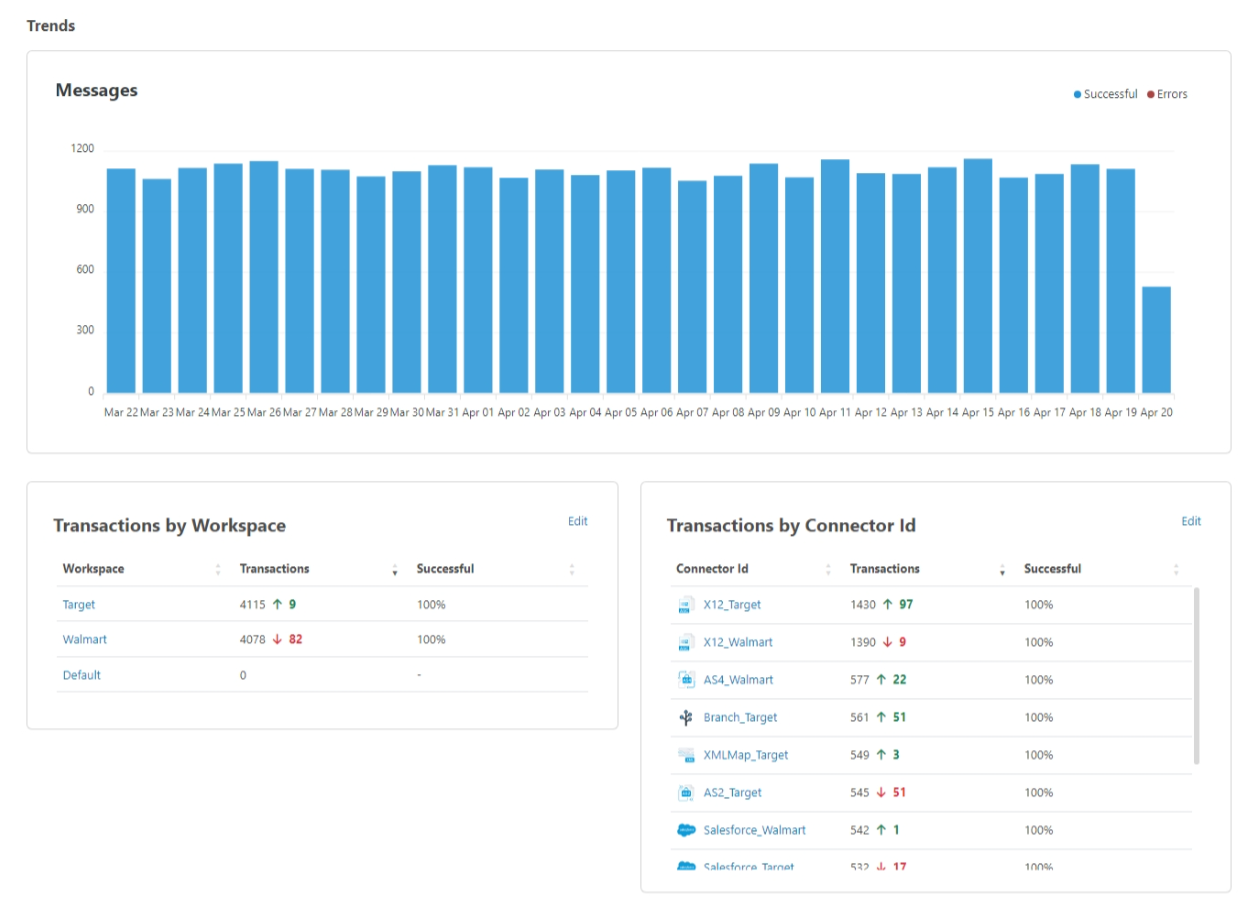Screen dimensions: 1255x909
Task: Toggle the Successful series in chart legend
Action: click(x=1105, y=94)
